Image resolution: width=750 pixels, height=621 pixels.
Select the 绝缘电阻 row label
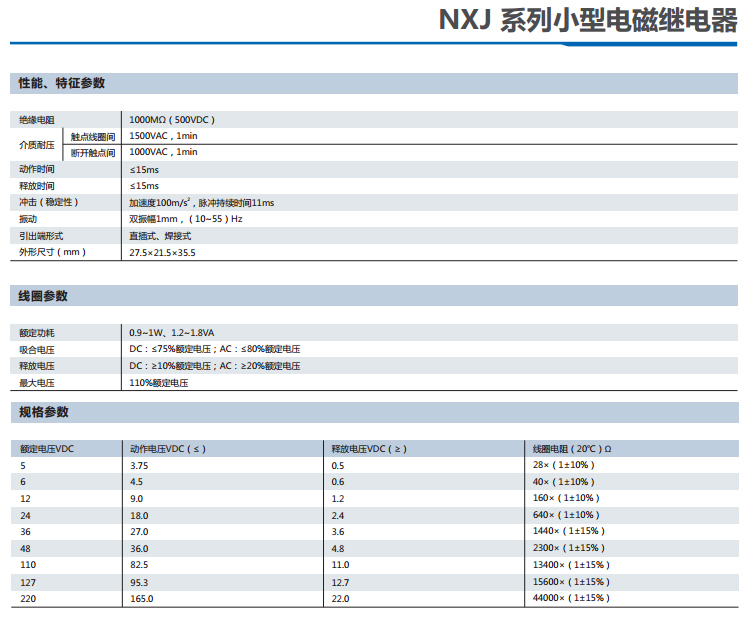[37, 120]
